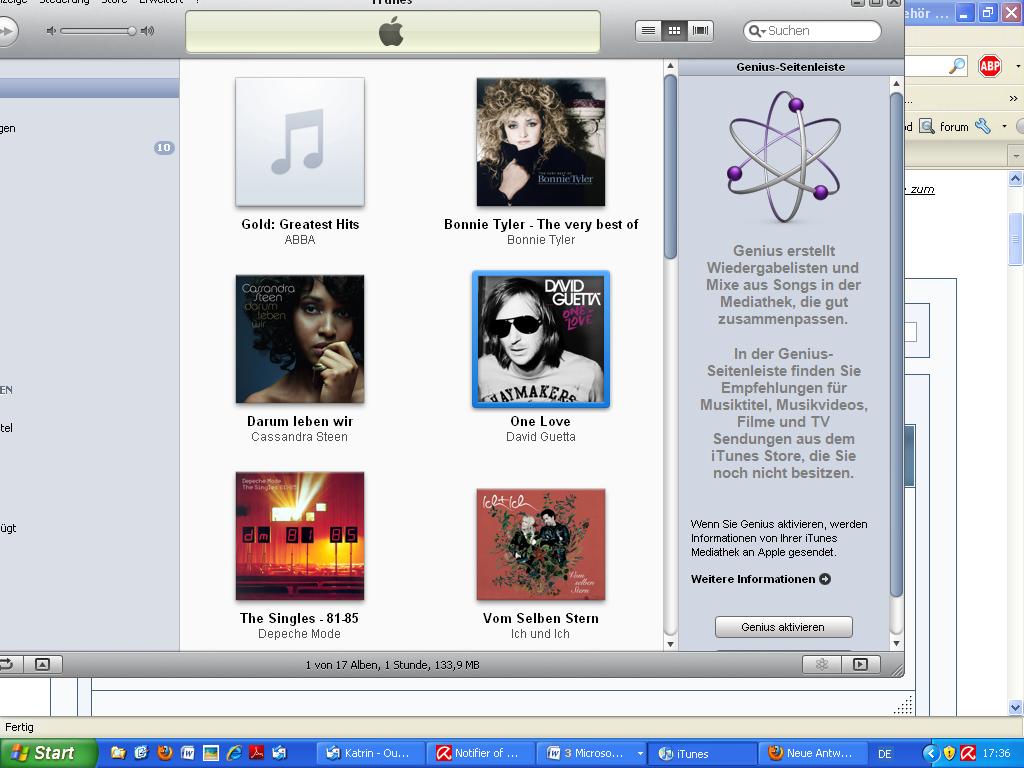Screen dimensions: 1024x768
Task: Click the Firefox search magnifier icon
Action: 957,65
